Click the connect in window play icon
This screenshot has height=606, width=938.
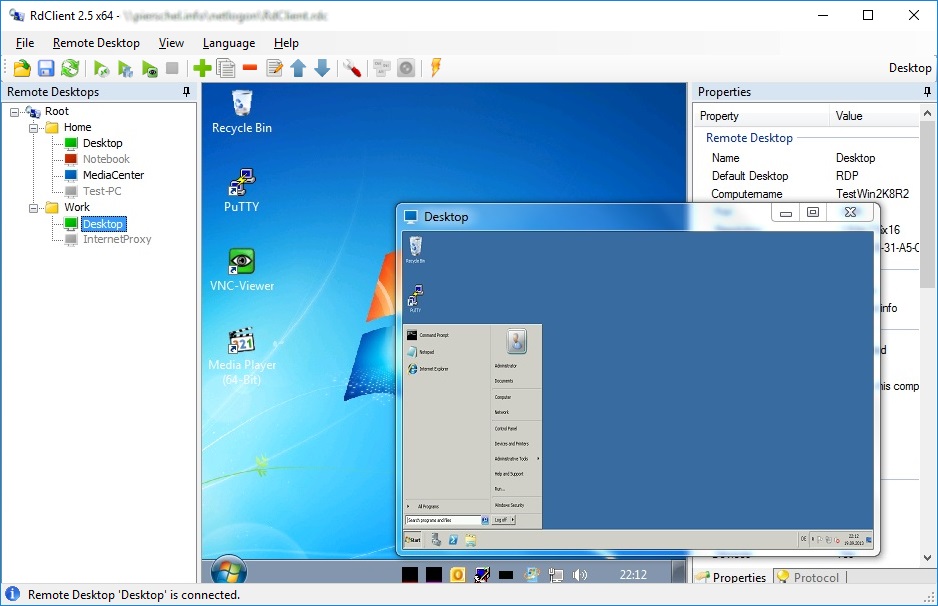[125, 69]
